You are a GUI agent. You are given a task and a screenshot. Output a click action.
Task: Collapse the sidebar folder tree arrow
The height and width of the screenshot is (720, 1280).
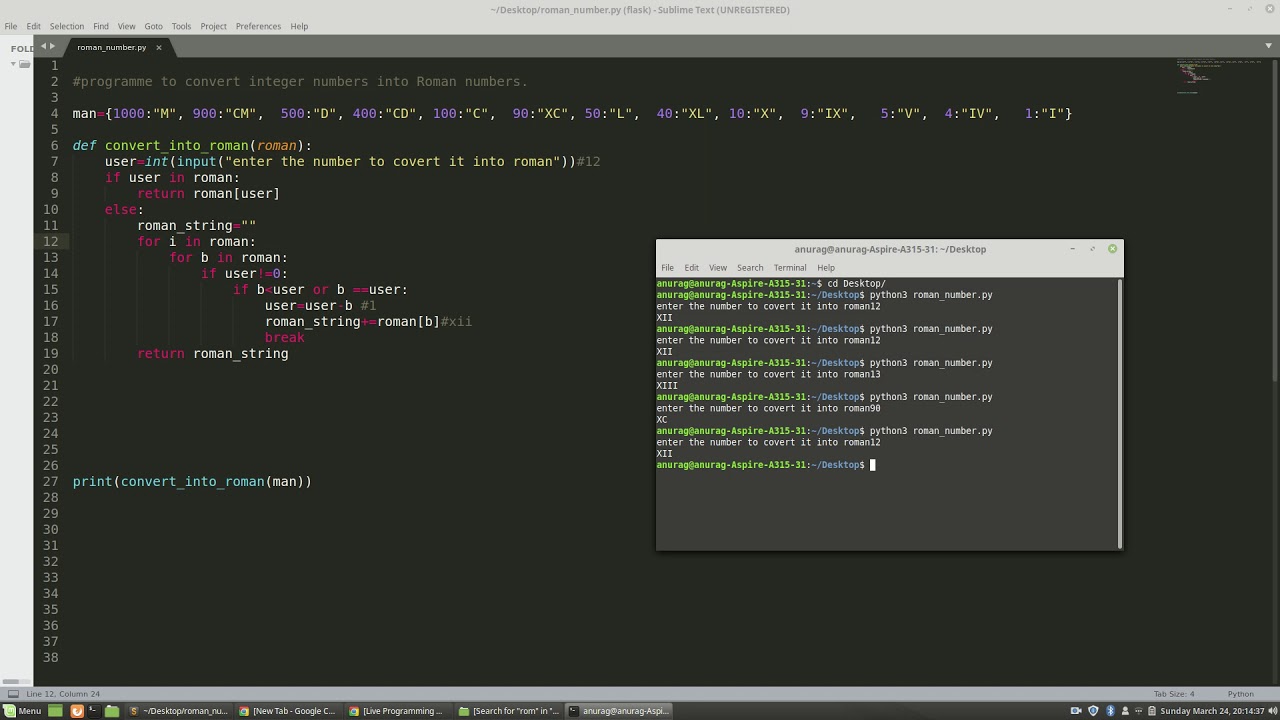coord(13,64)
